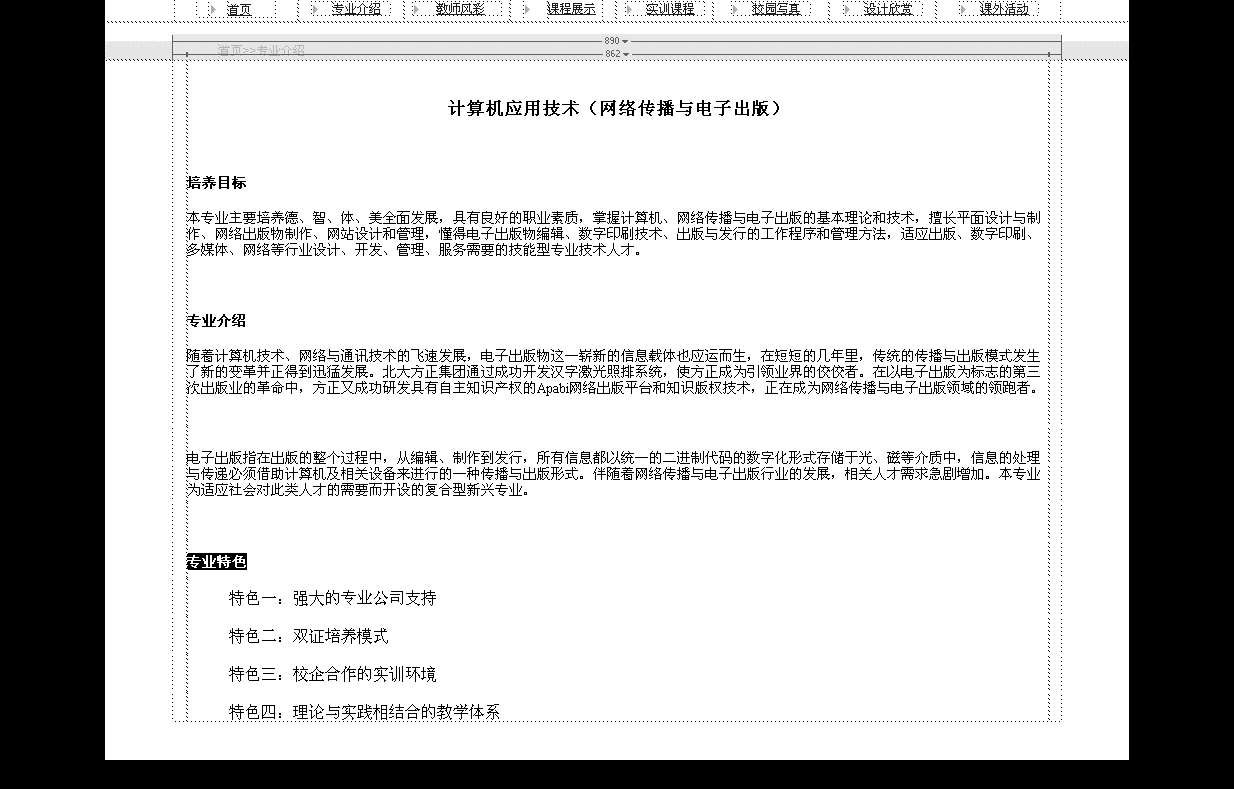Viewport: 1234px width, 789px height.
Task: Click the line 特色二：双证培养模式
Action: 308,637
